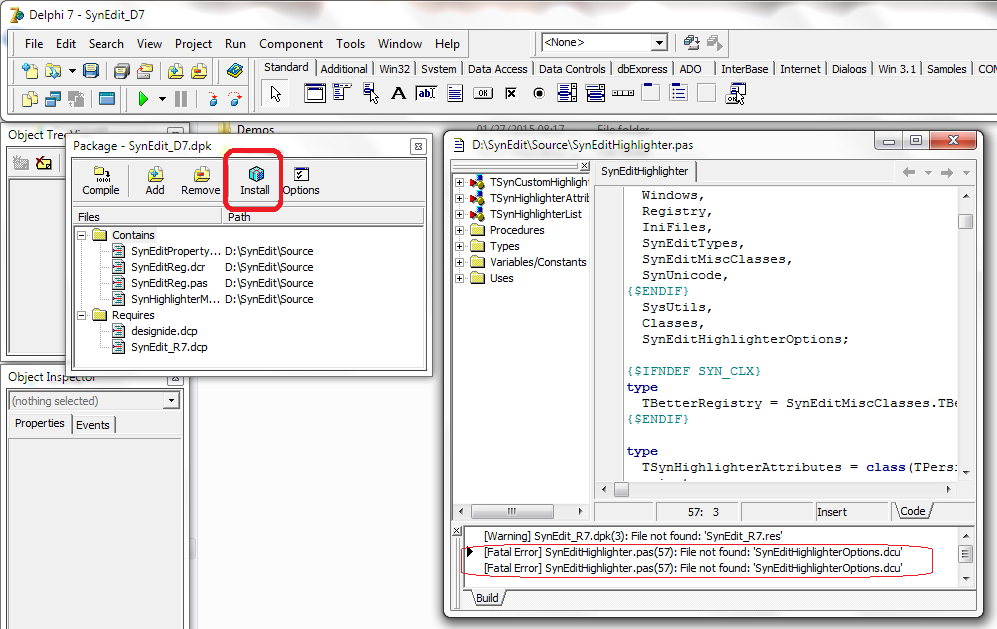Switch to the Events tab in Object Inspector
The height and width of the screenshot is (629, 997).
coord(93,425)
